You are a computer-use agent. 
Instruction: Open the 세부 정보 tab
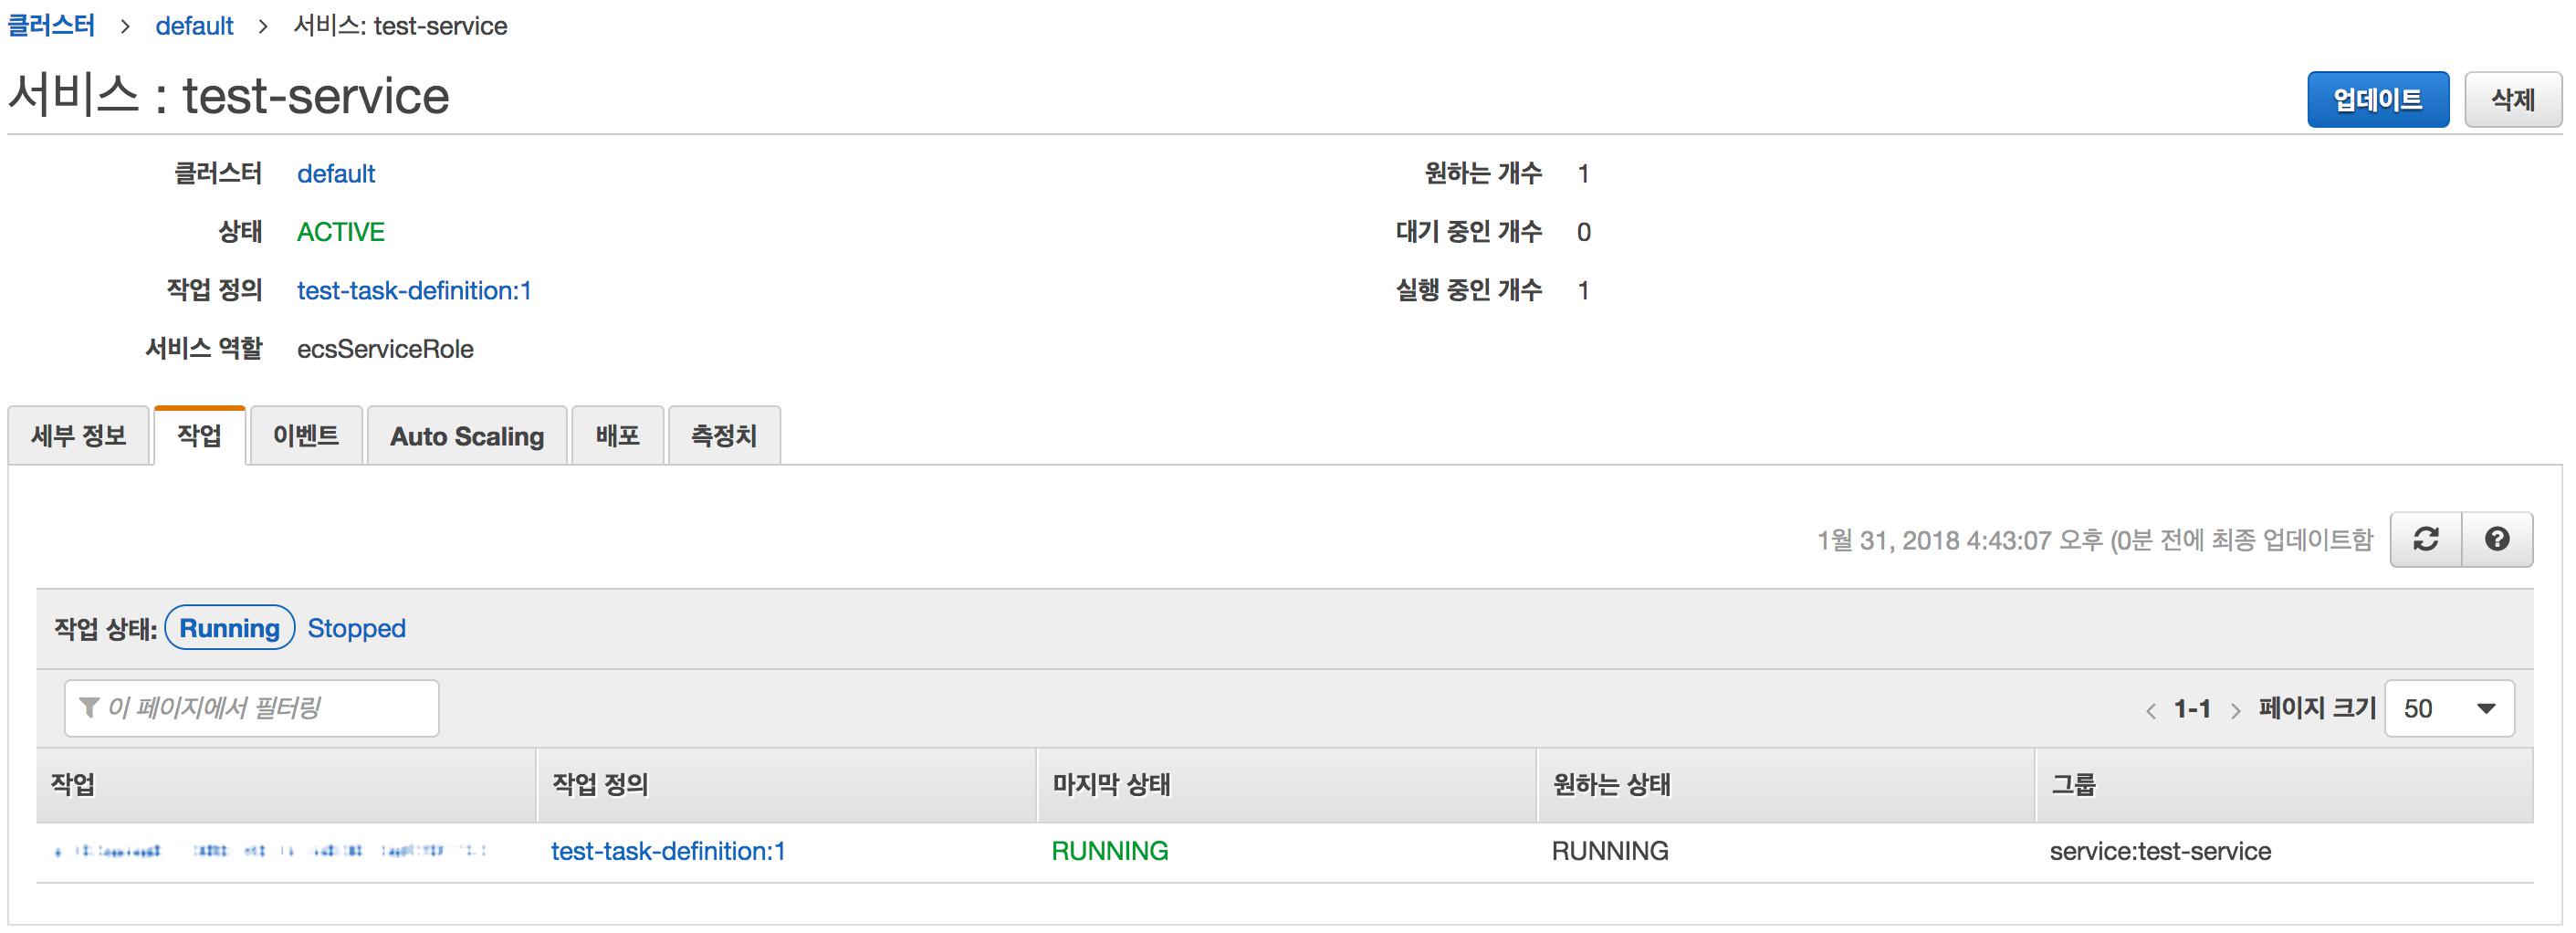[x=79, y=436]
